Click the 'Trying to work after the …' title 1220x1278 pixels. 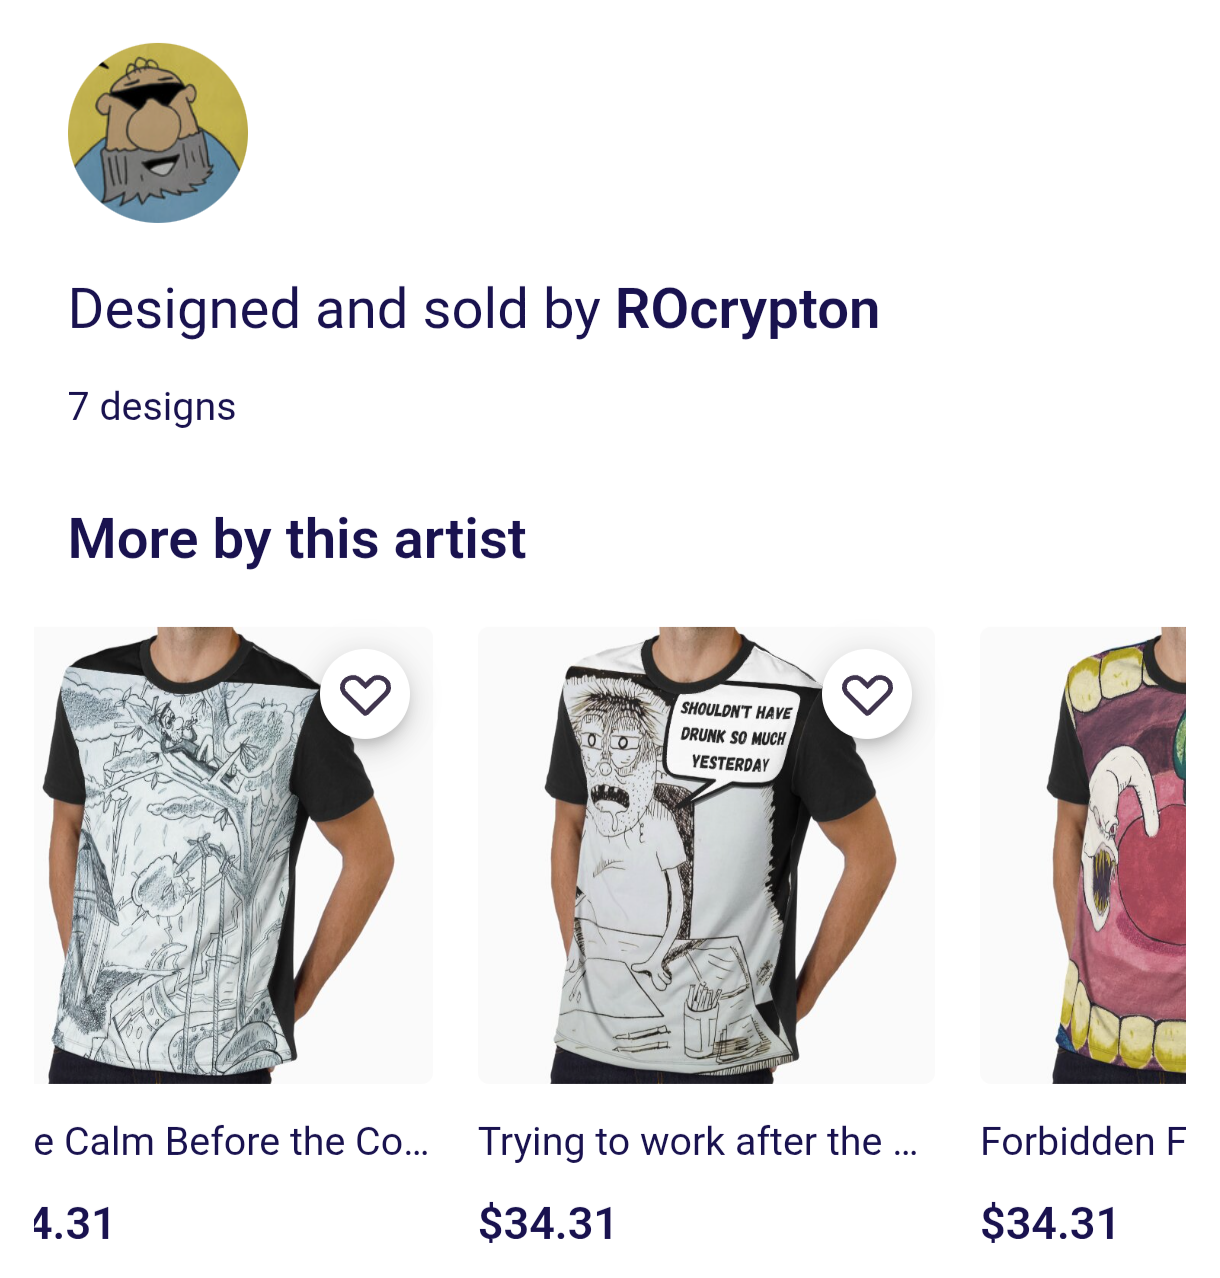pos(697,1142)
